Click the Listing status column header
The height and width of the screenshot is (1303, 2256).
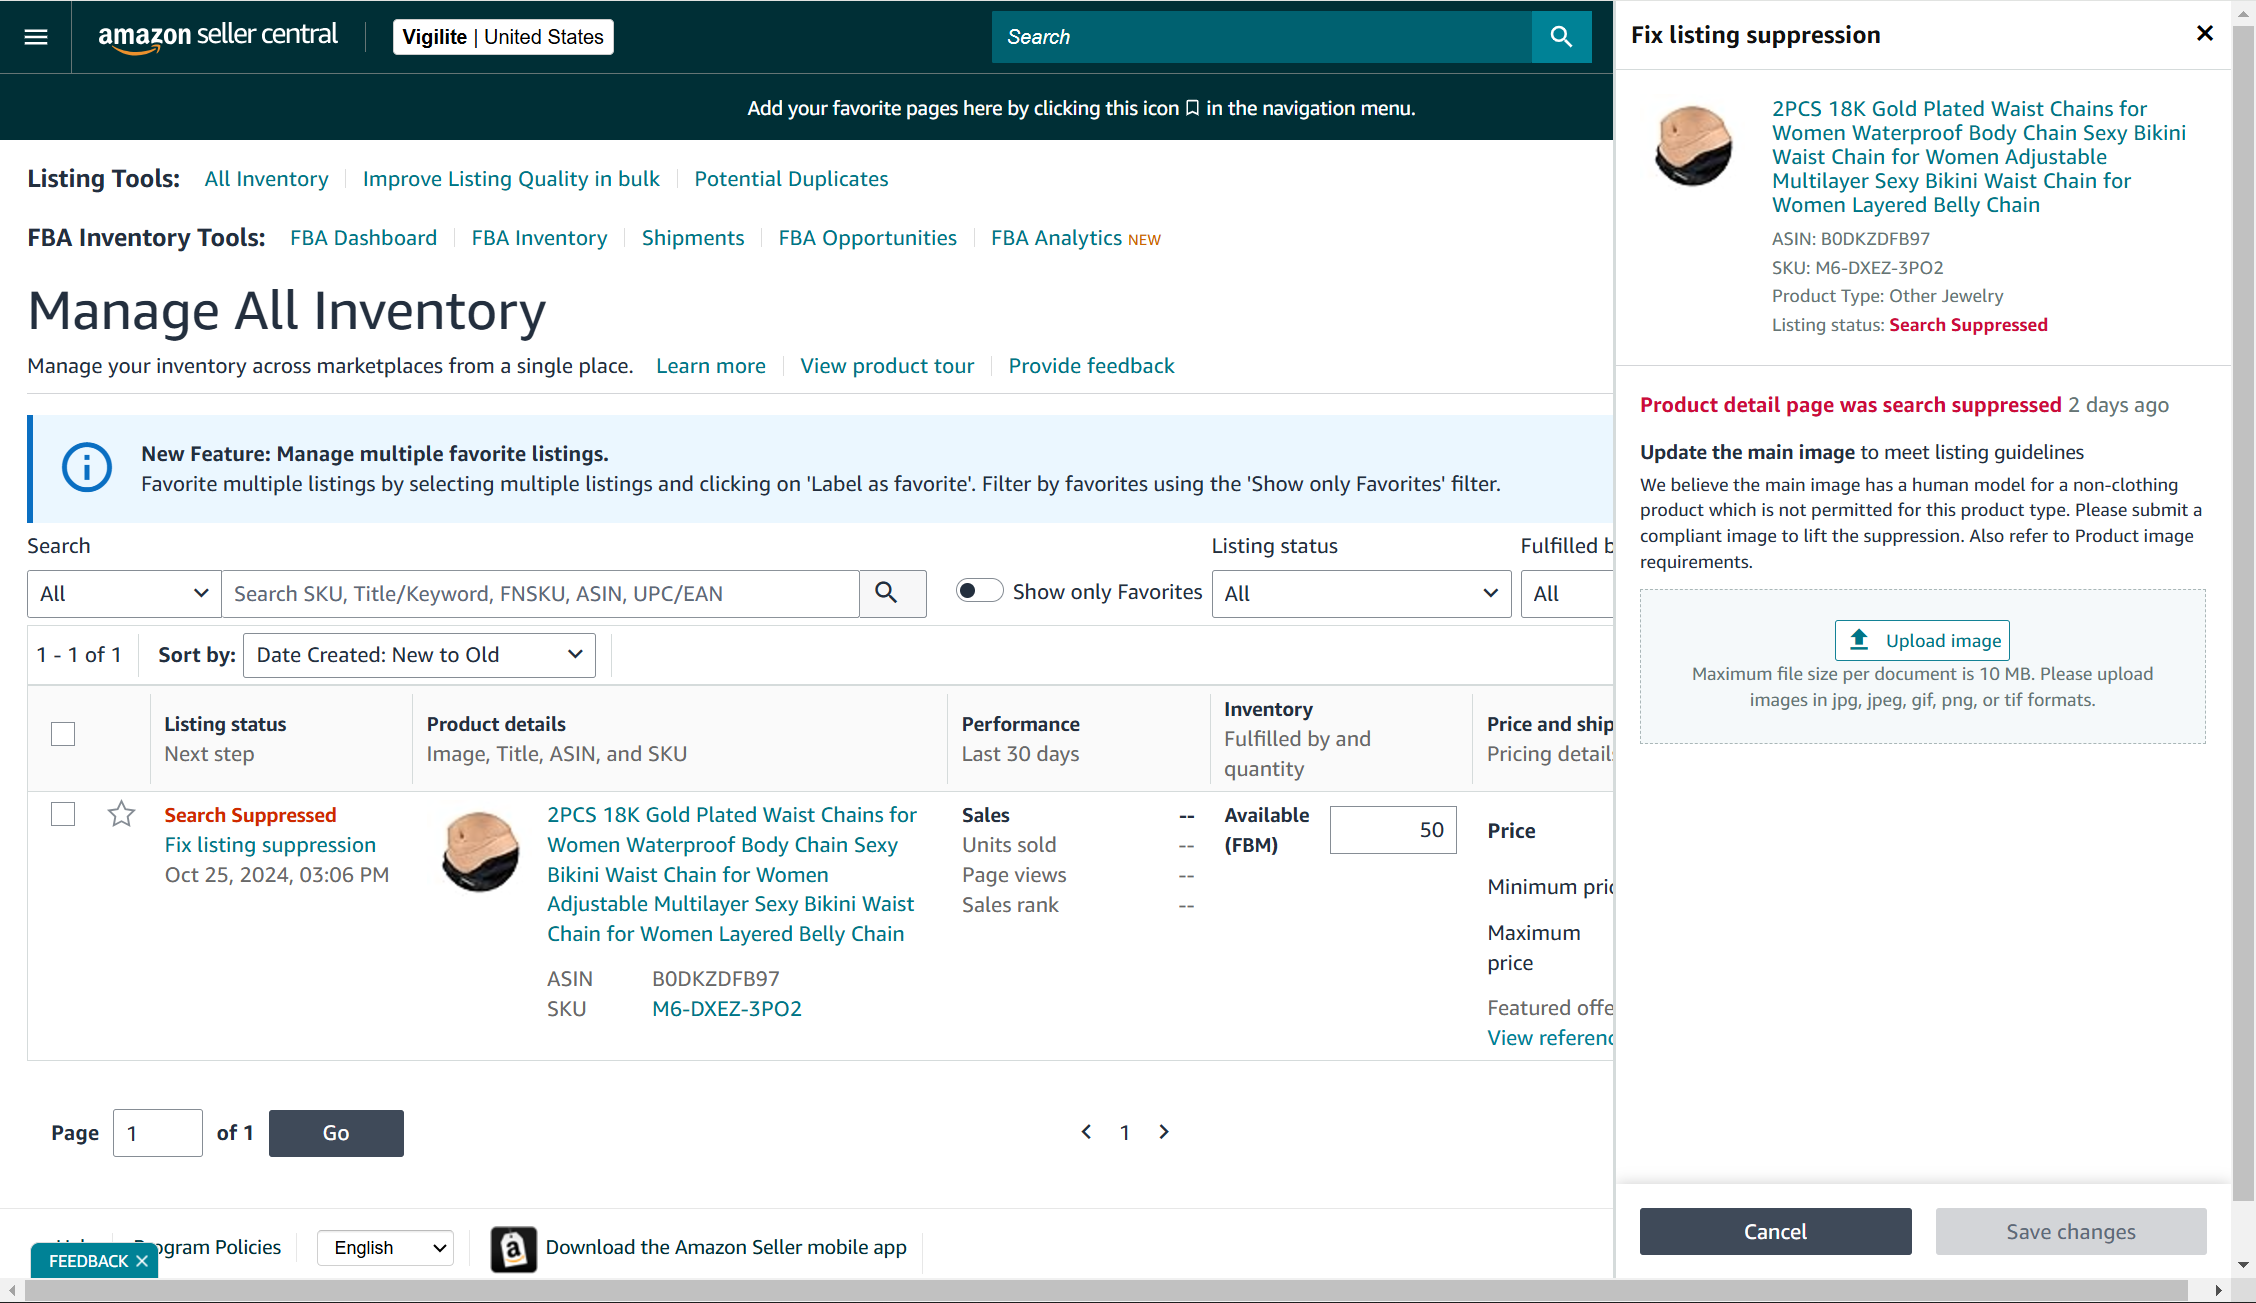coord(225,724)
